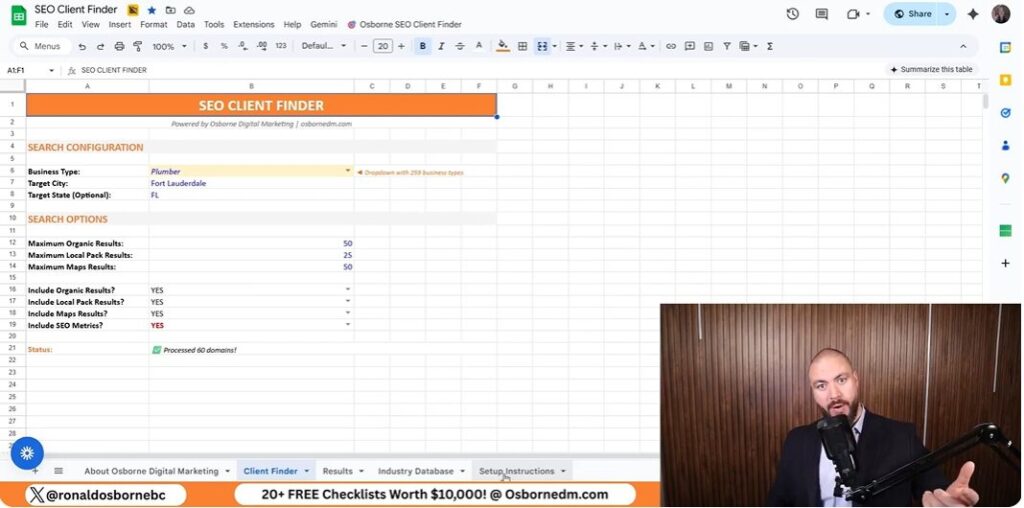Click the Share button
The width and height of the screenshot is (1024, 508).
coord(912,14)
